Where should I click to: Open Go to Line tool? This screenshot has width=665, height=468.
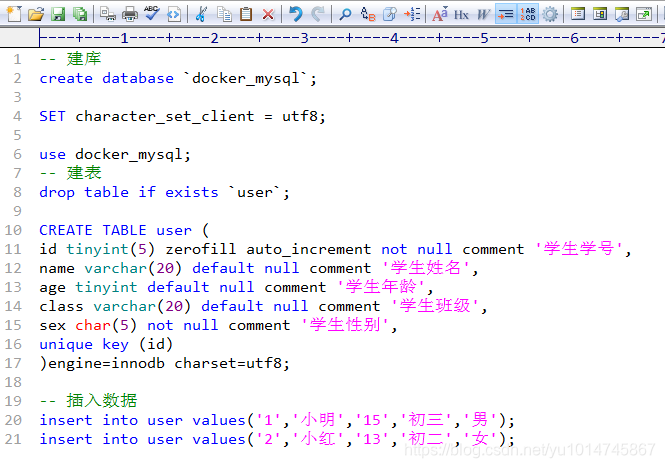412,14
